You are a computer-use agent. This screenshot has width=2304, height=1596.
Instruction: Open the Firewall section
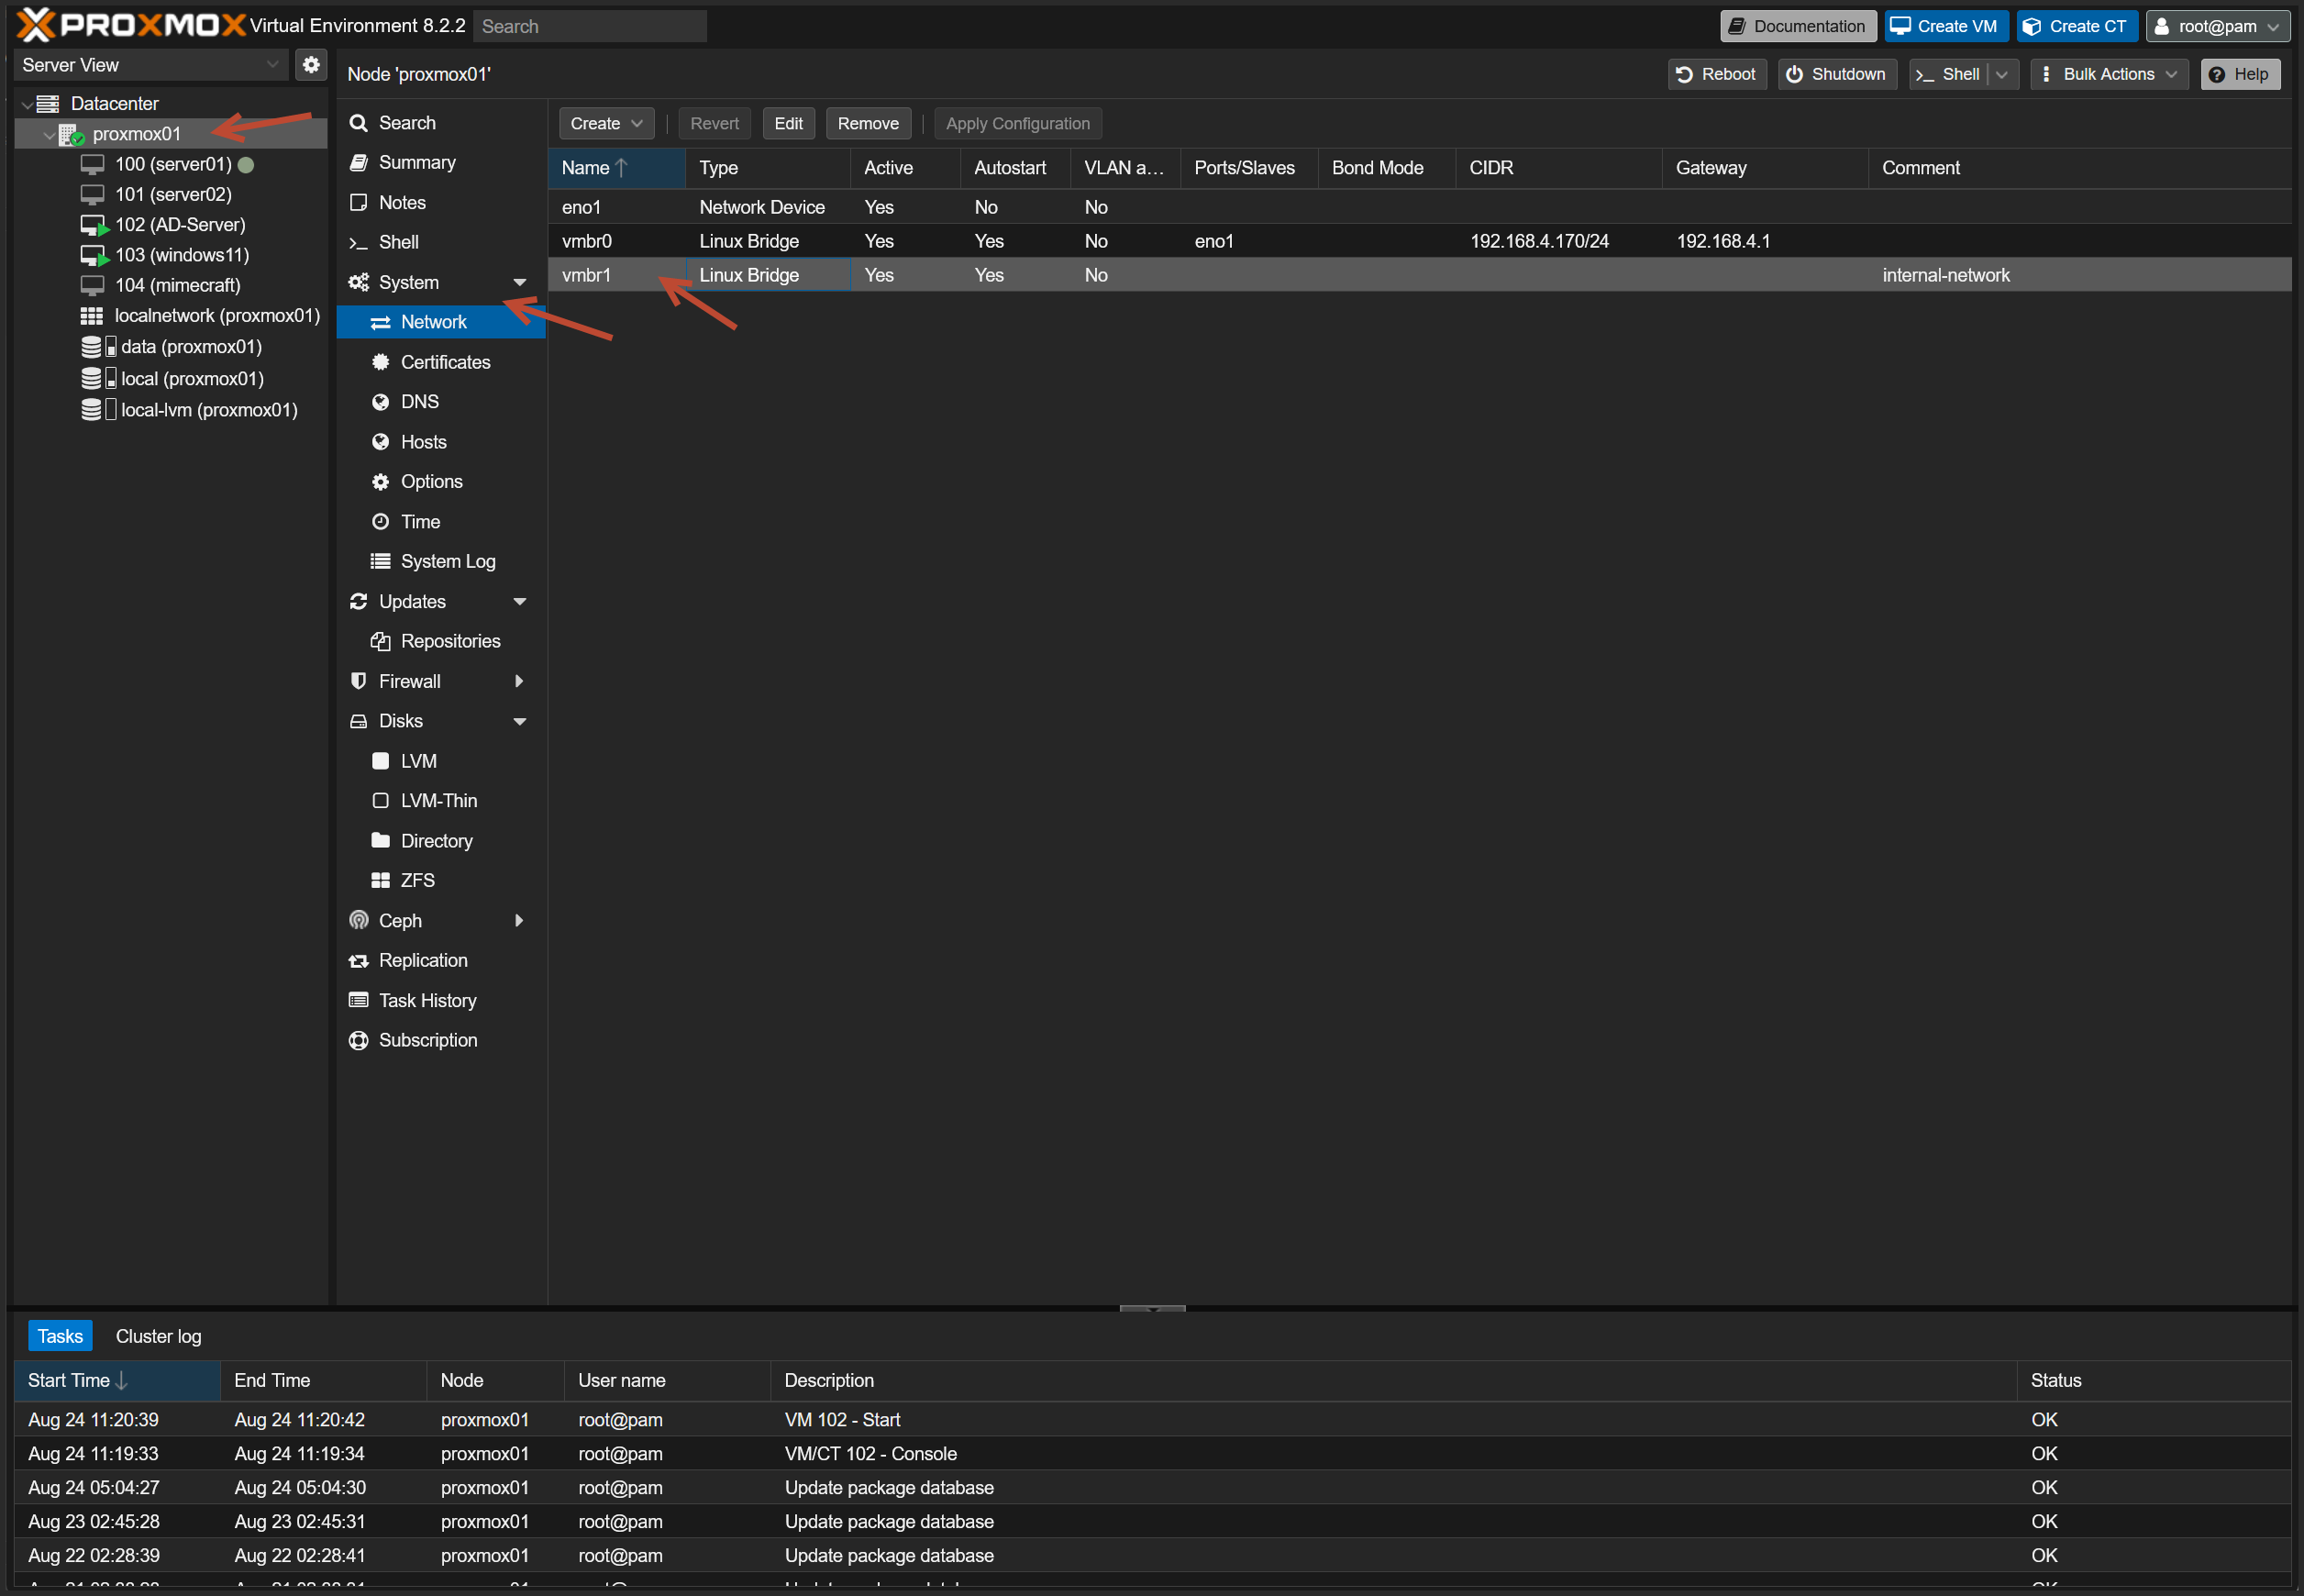(409, 681)
